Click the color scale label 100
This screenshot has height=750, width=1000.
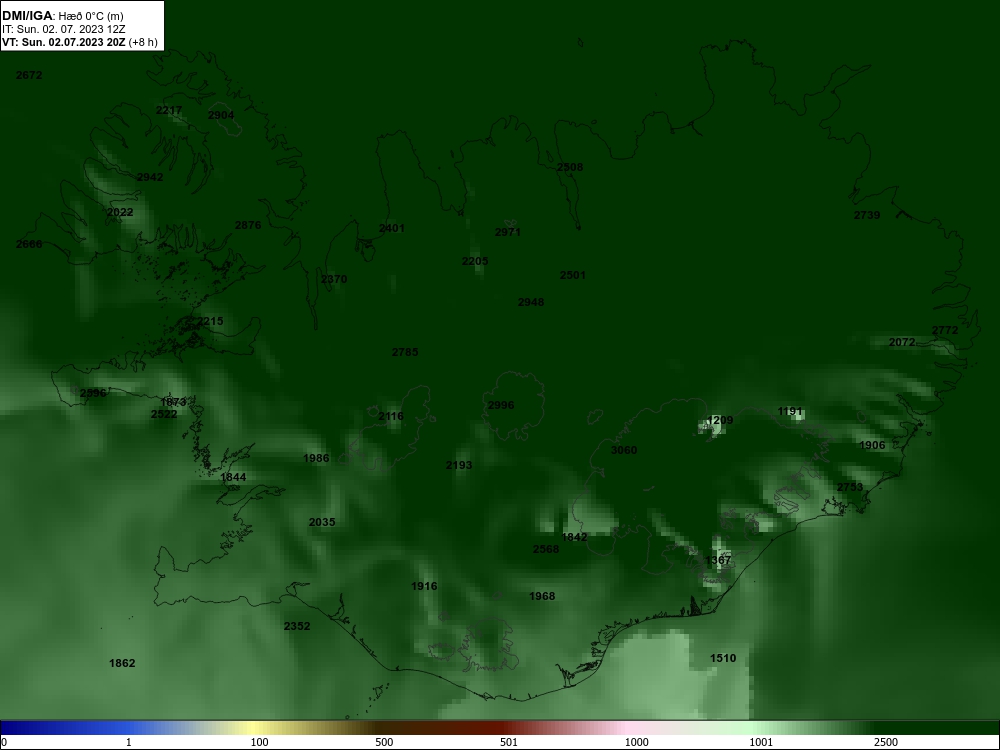click(260, 742)
